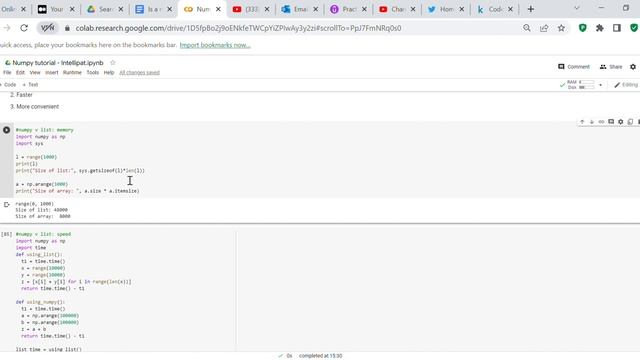The width and height of the screenshot is (640, 360).
Task: Open the Edit menu
Action: [20, 72]
